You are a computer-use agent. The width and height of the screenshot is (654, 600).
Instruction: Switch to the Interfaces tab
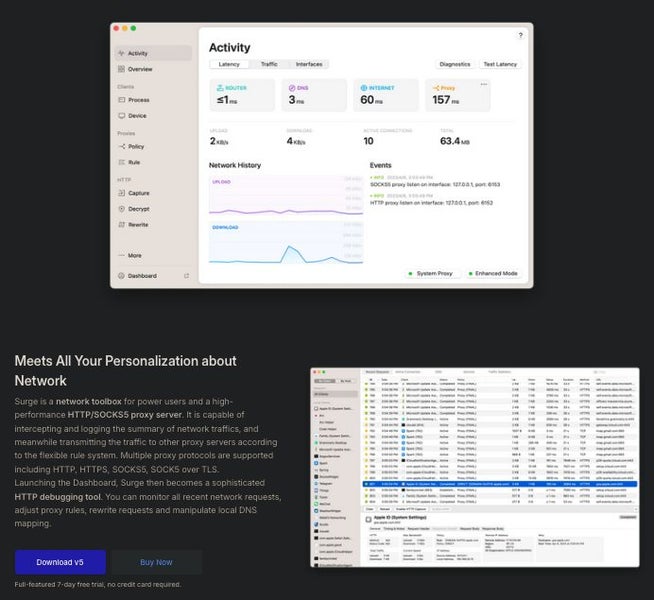click(309, 64)
